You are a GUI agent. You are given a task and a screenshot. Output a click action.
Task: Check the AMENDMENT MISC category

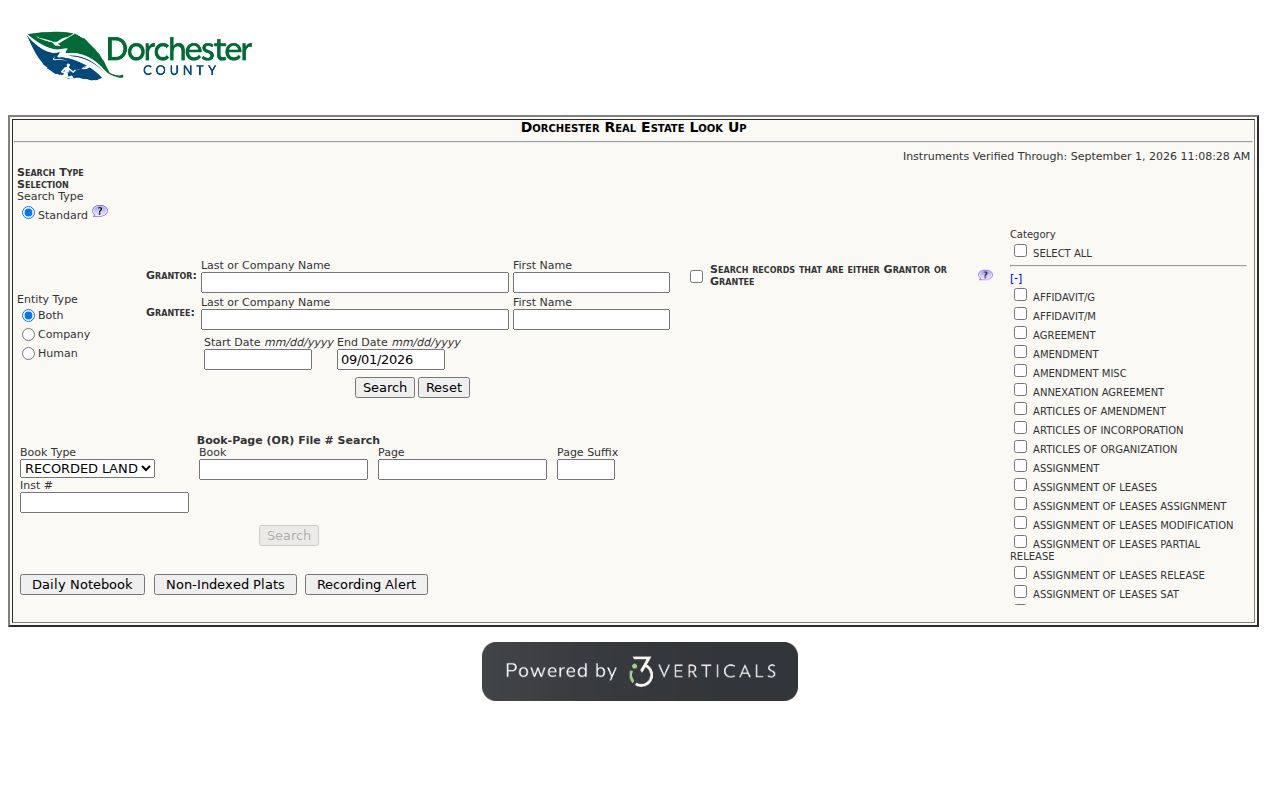[x=1020, y=371]
